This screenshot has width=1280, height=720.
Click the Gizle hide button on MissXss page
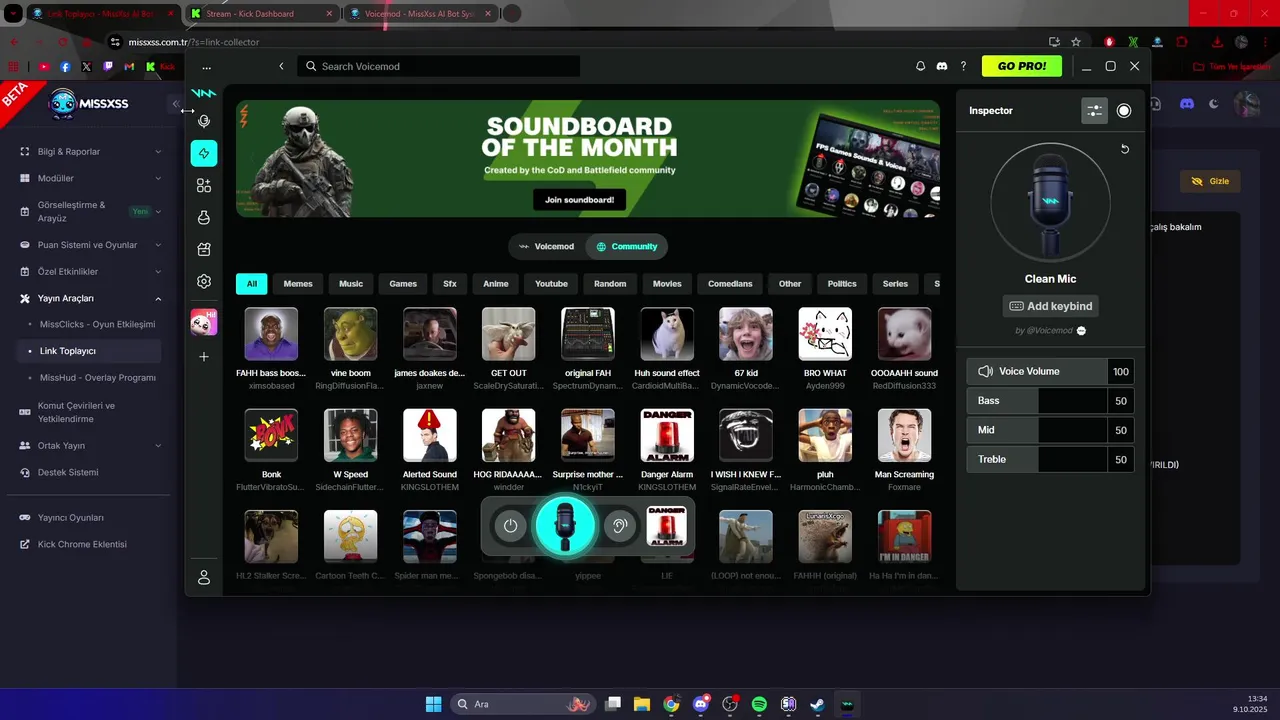pos(1210,181)
